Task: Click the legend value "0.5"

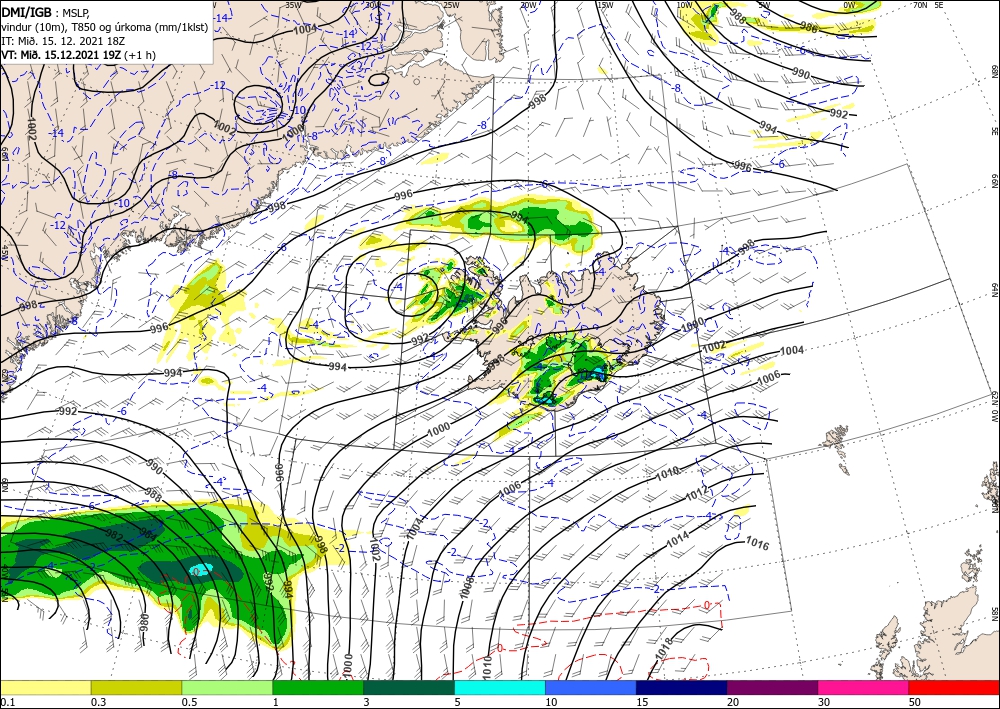Action: coord(189,702)
